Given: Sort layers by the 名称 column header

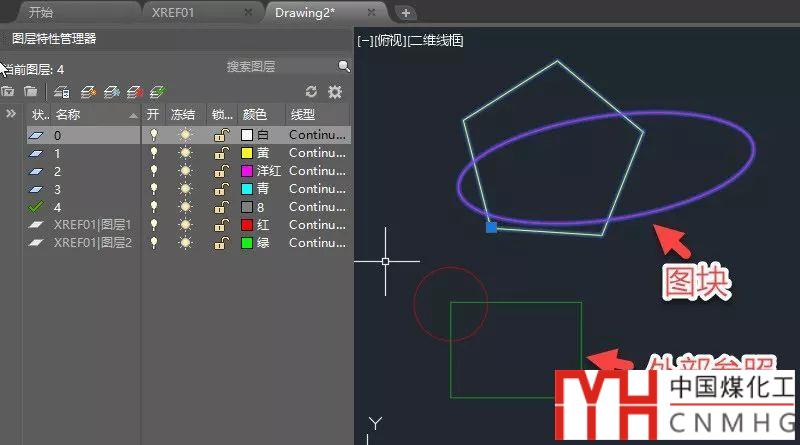Looking at the screenshot, I should click(x=90, y=115).
